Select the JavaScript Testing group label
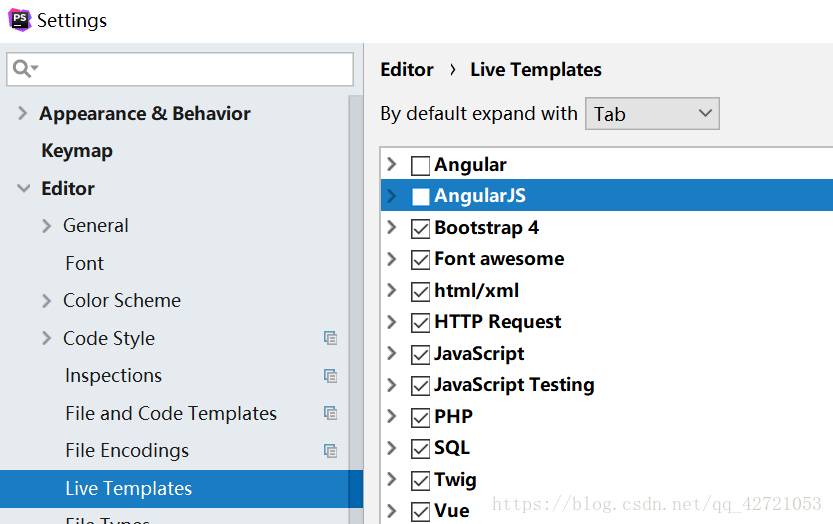The height and width of the screenshot is (524, 833). (514, 385)
